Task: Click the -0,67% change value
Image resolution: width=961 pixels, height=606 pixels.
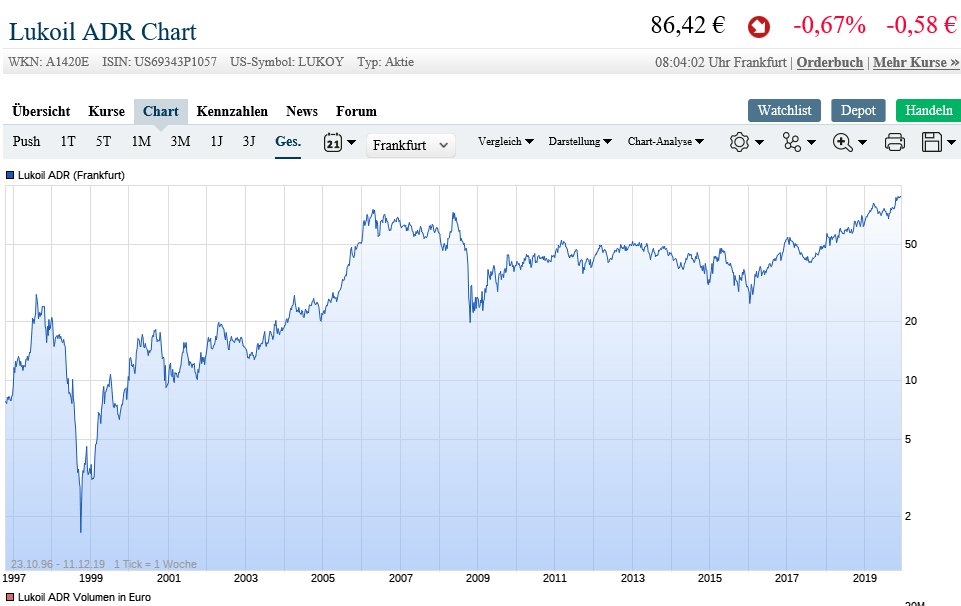Action: click(x=829, y=25)
